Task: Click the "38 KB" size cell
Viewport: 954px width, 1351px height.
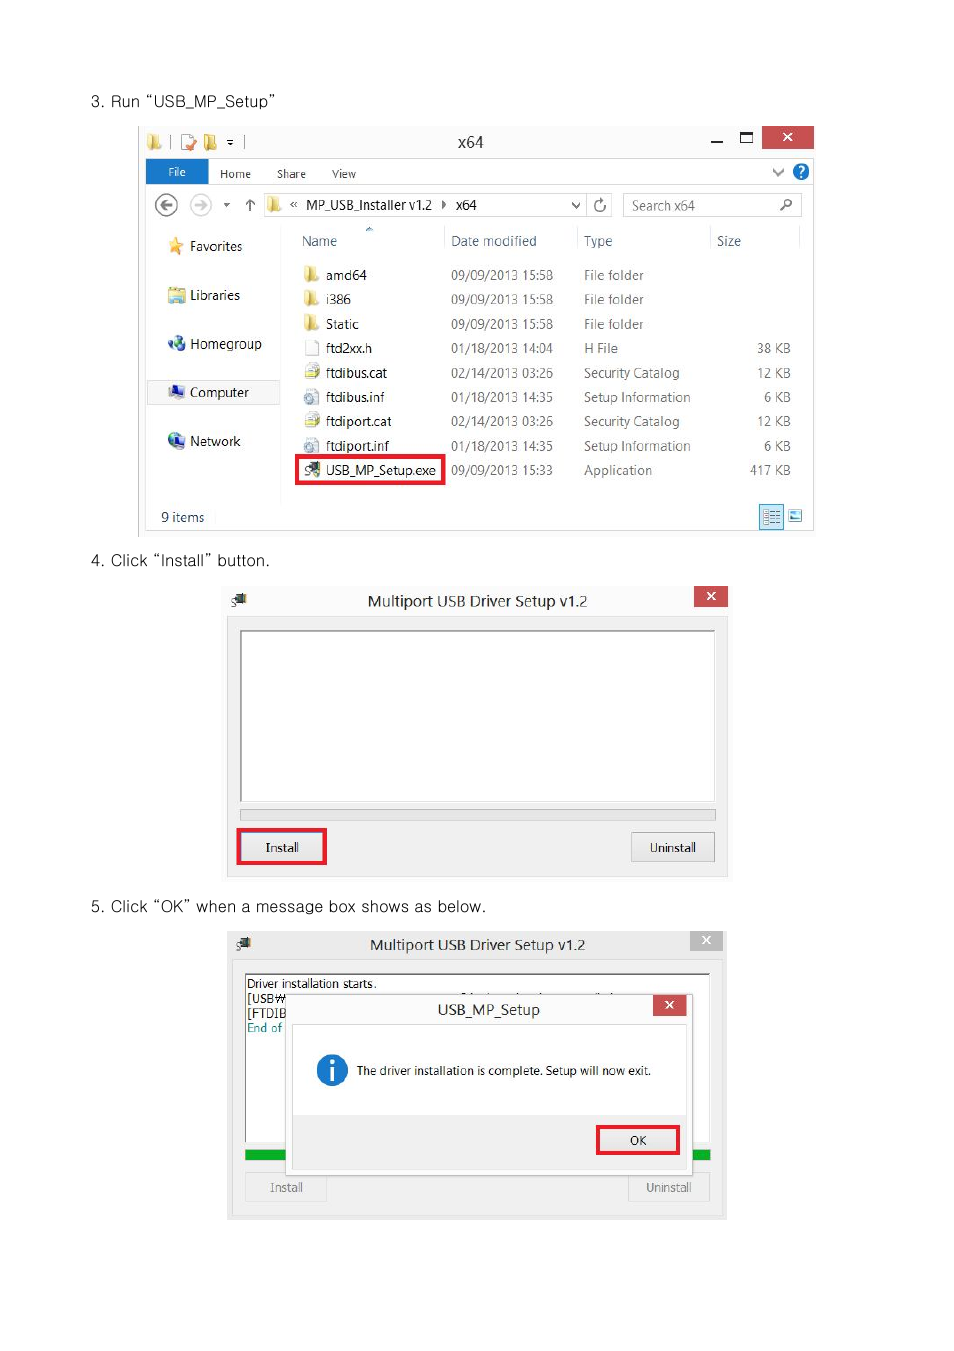Action: tap(774, 348)
